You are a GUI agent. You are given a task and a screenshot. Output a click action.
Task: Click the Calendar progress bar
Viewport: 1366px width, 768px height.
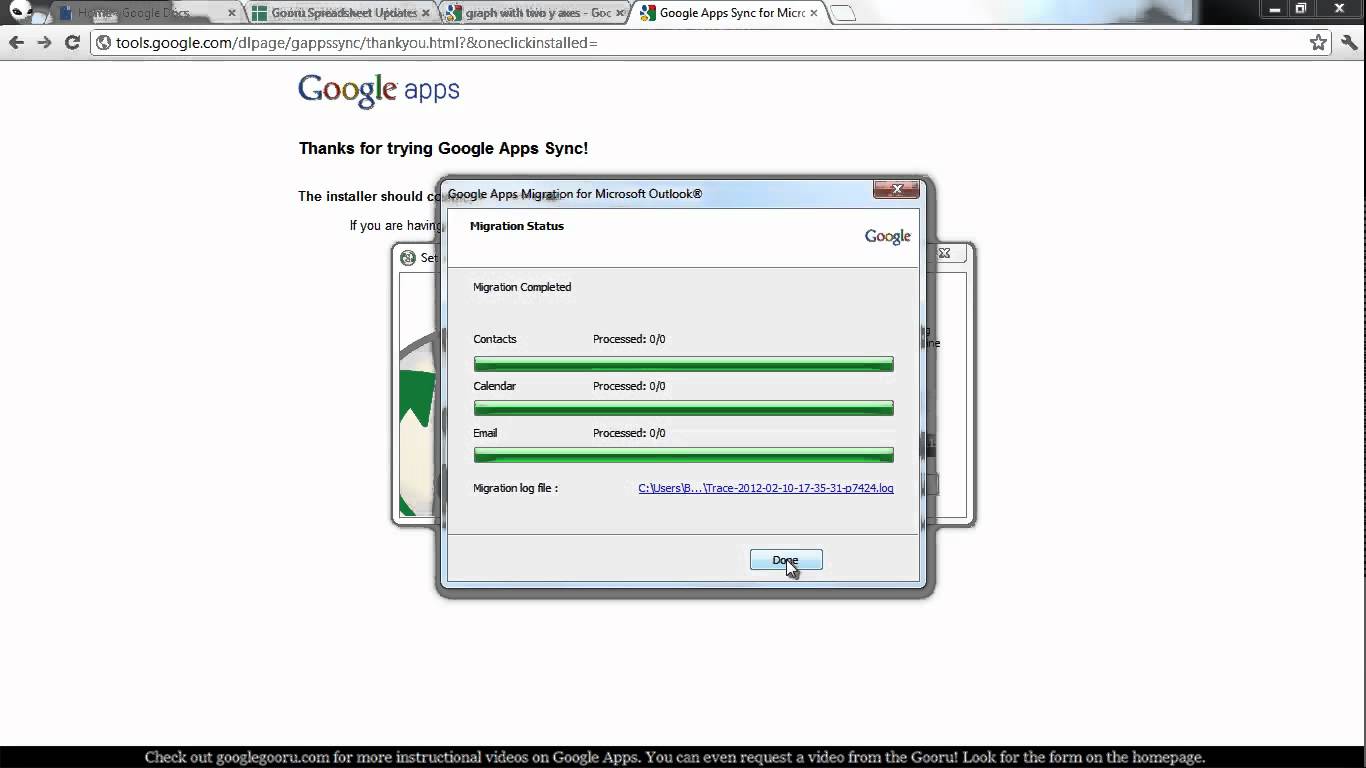684,408
